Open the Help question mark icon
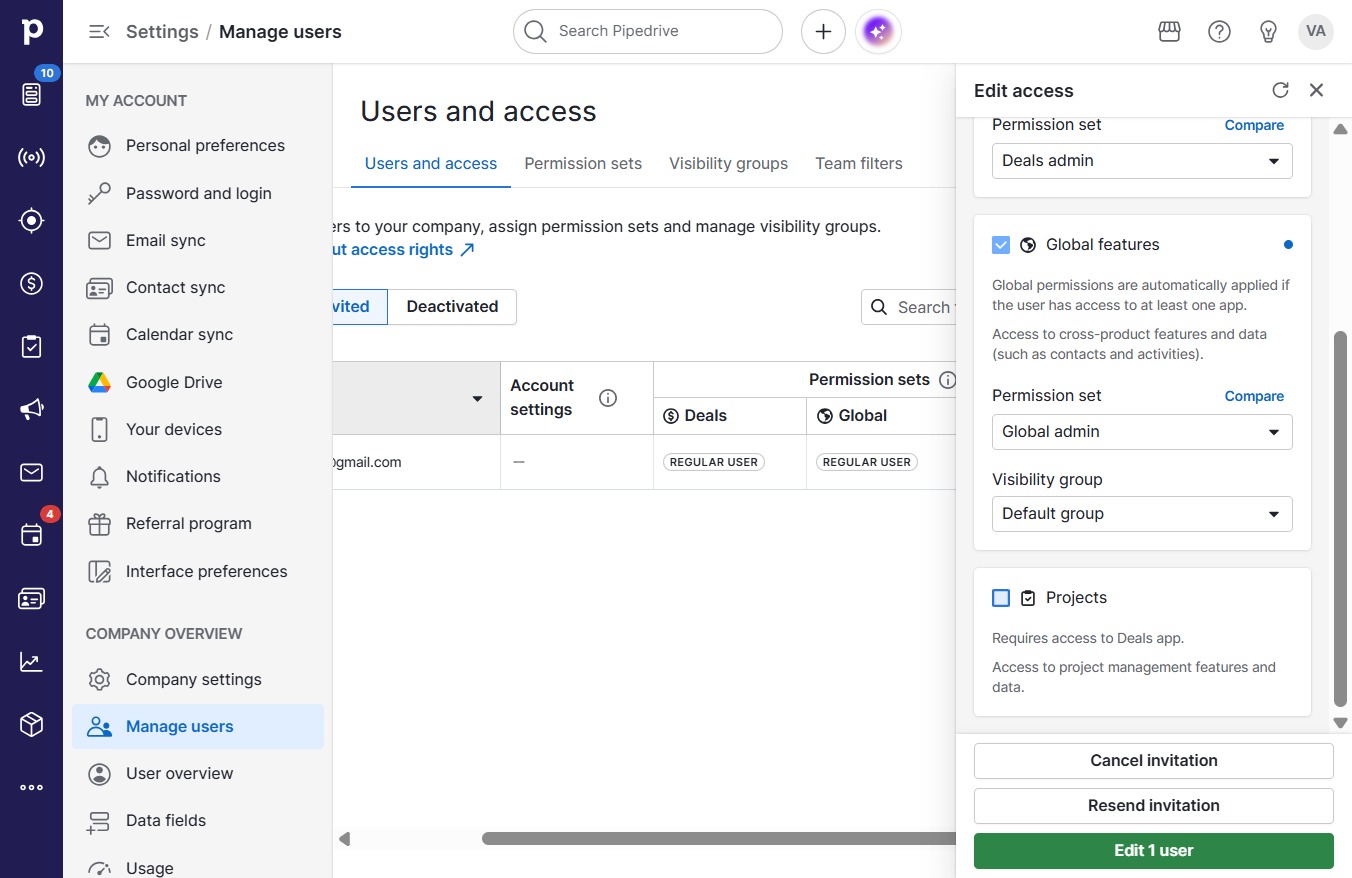Screen dimensions: 1352x878 pyautogui.click(x=1219, y=32)
